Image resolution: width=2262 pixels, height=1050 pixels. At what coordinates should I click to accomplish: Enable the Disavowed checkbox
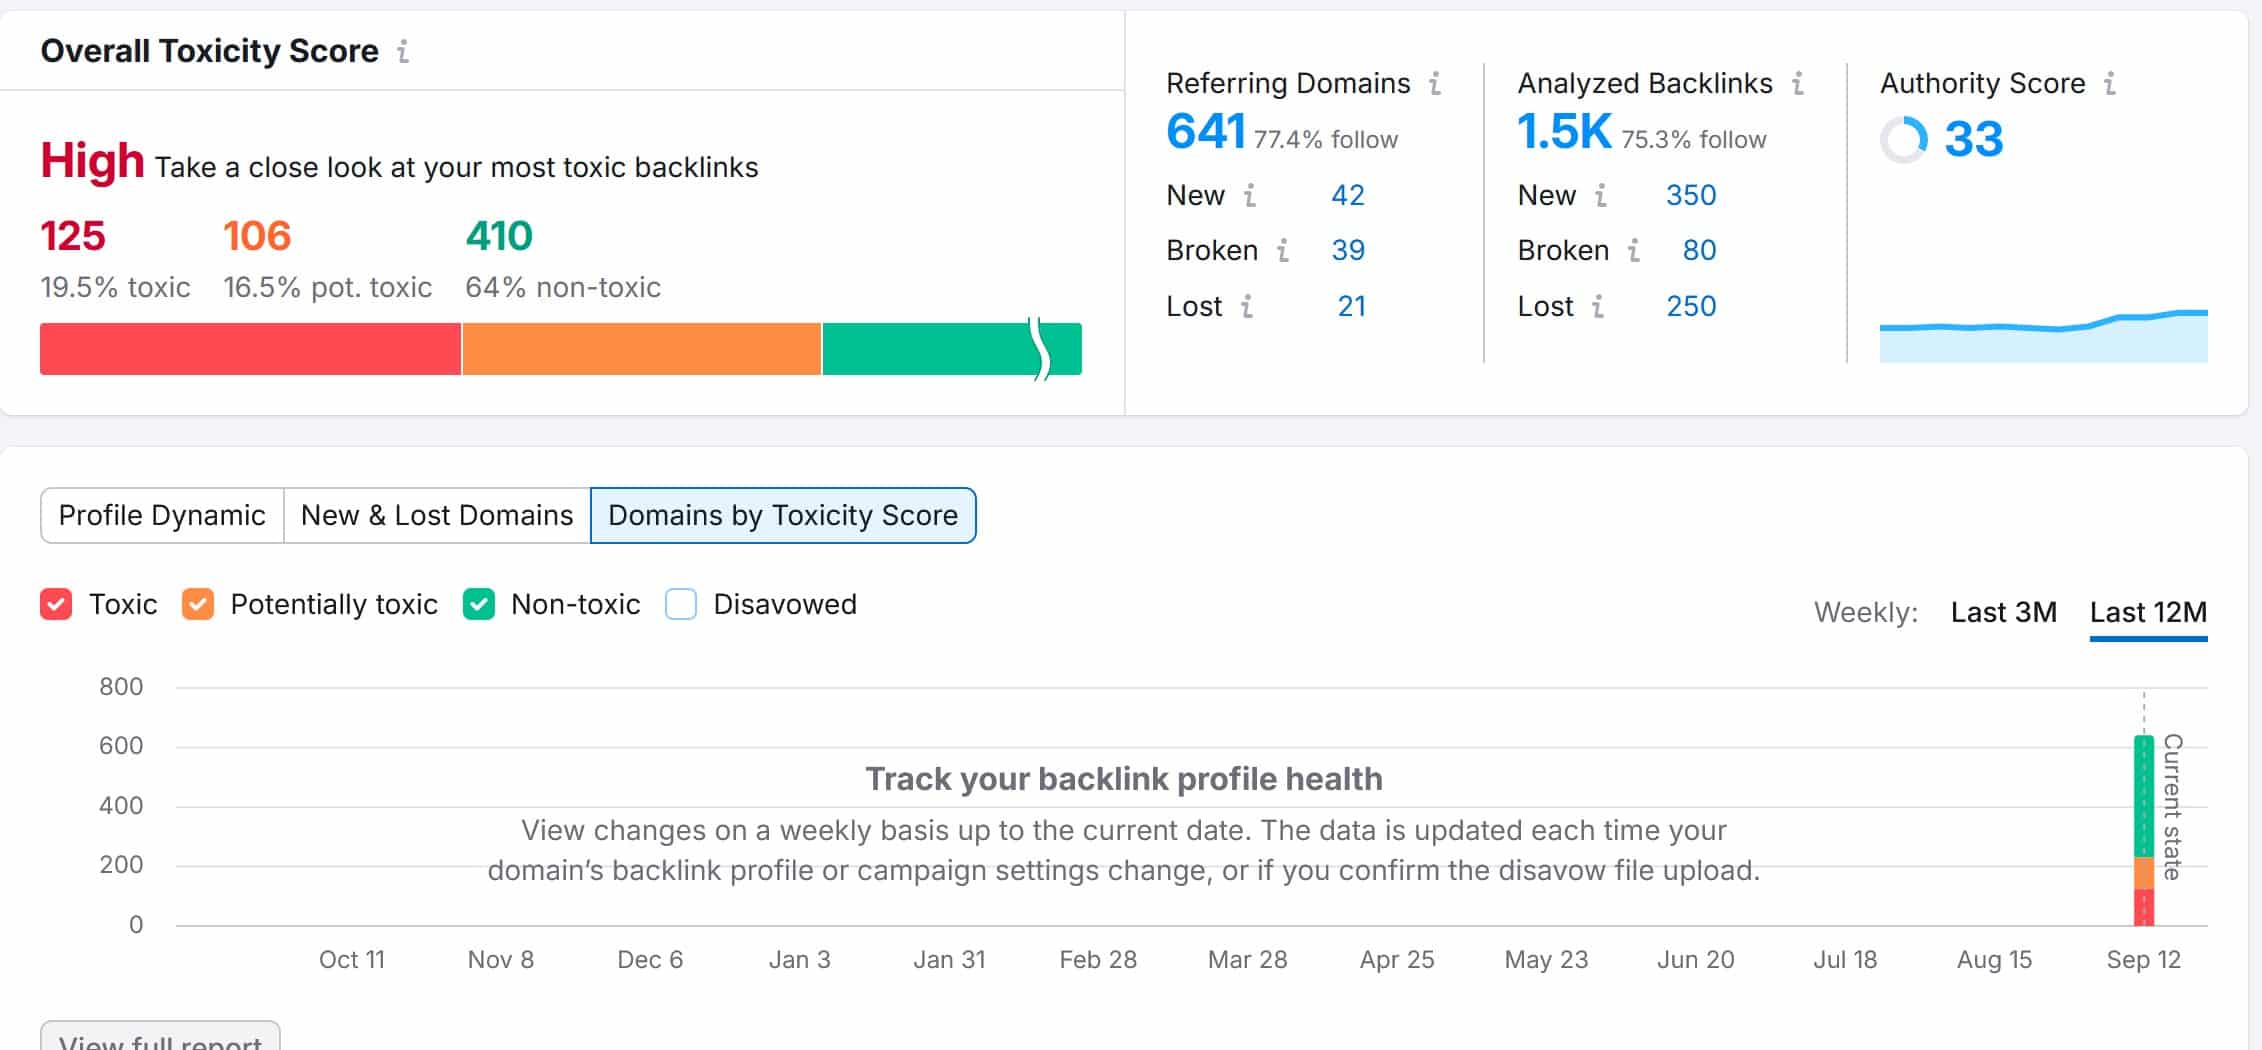pyautogui.click(x=681, y=604)
